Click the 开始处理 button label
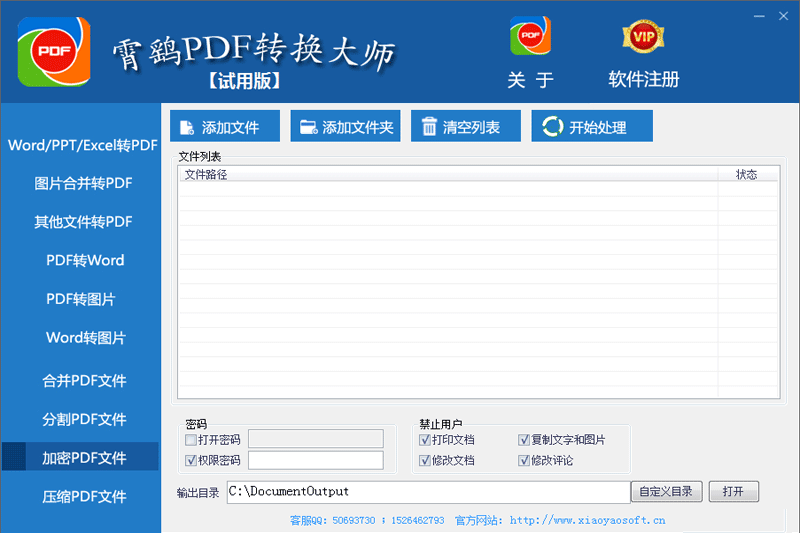800x533 pixels. 598,127
